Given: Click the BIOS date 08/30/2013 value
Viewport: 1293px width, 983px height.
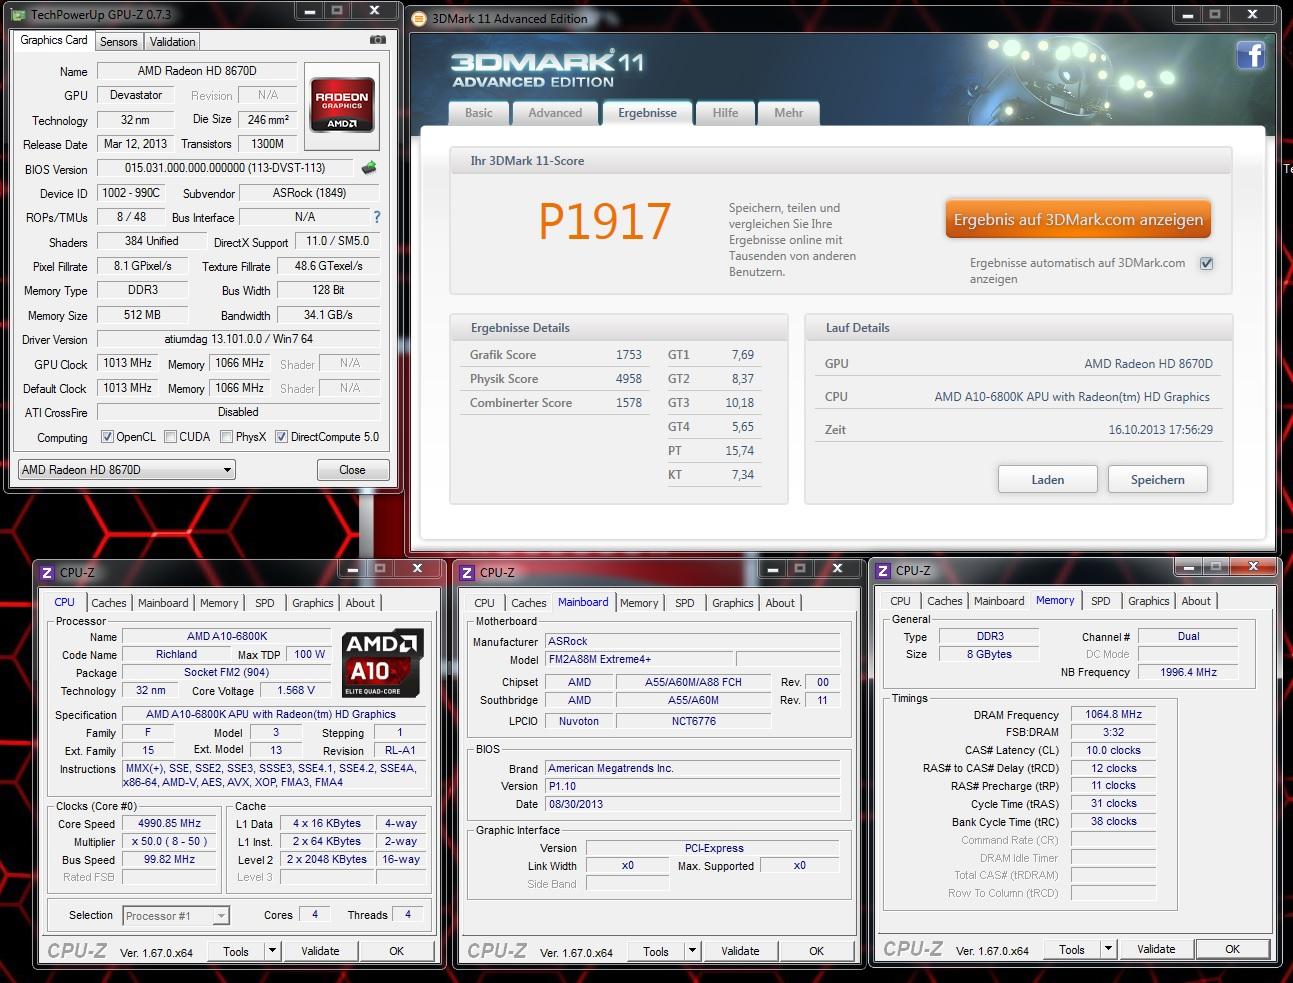Looking at the screenshot, I should tap(692, 804).
